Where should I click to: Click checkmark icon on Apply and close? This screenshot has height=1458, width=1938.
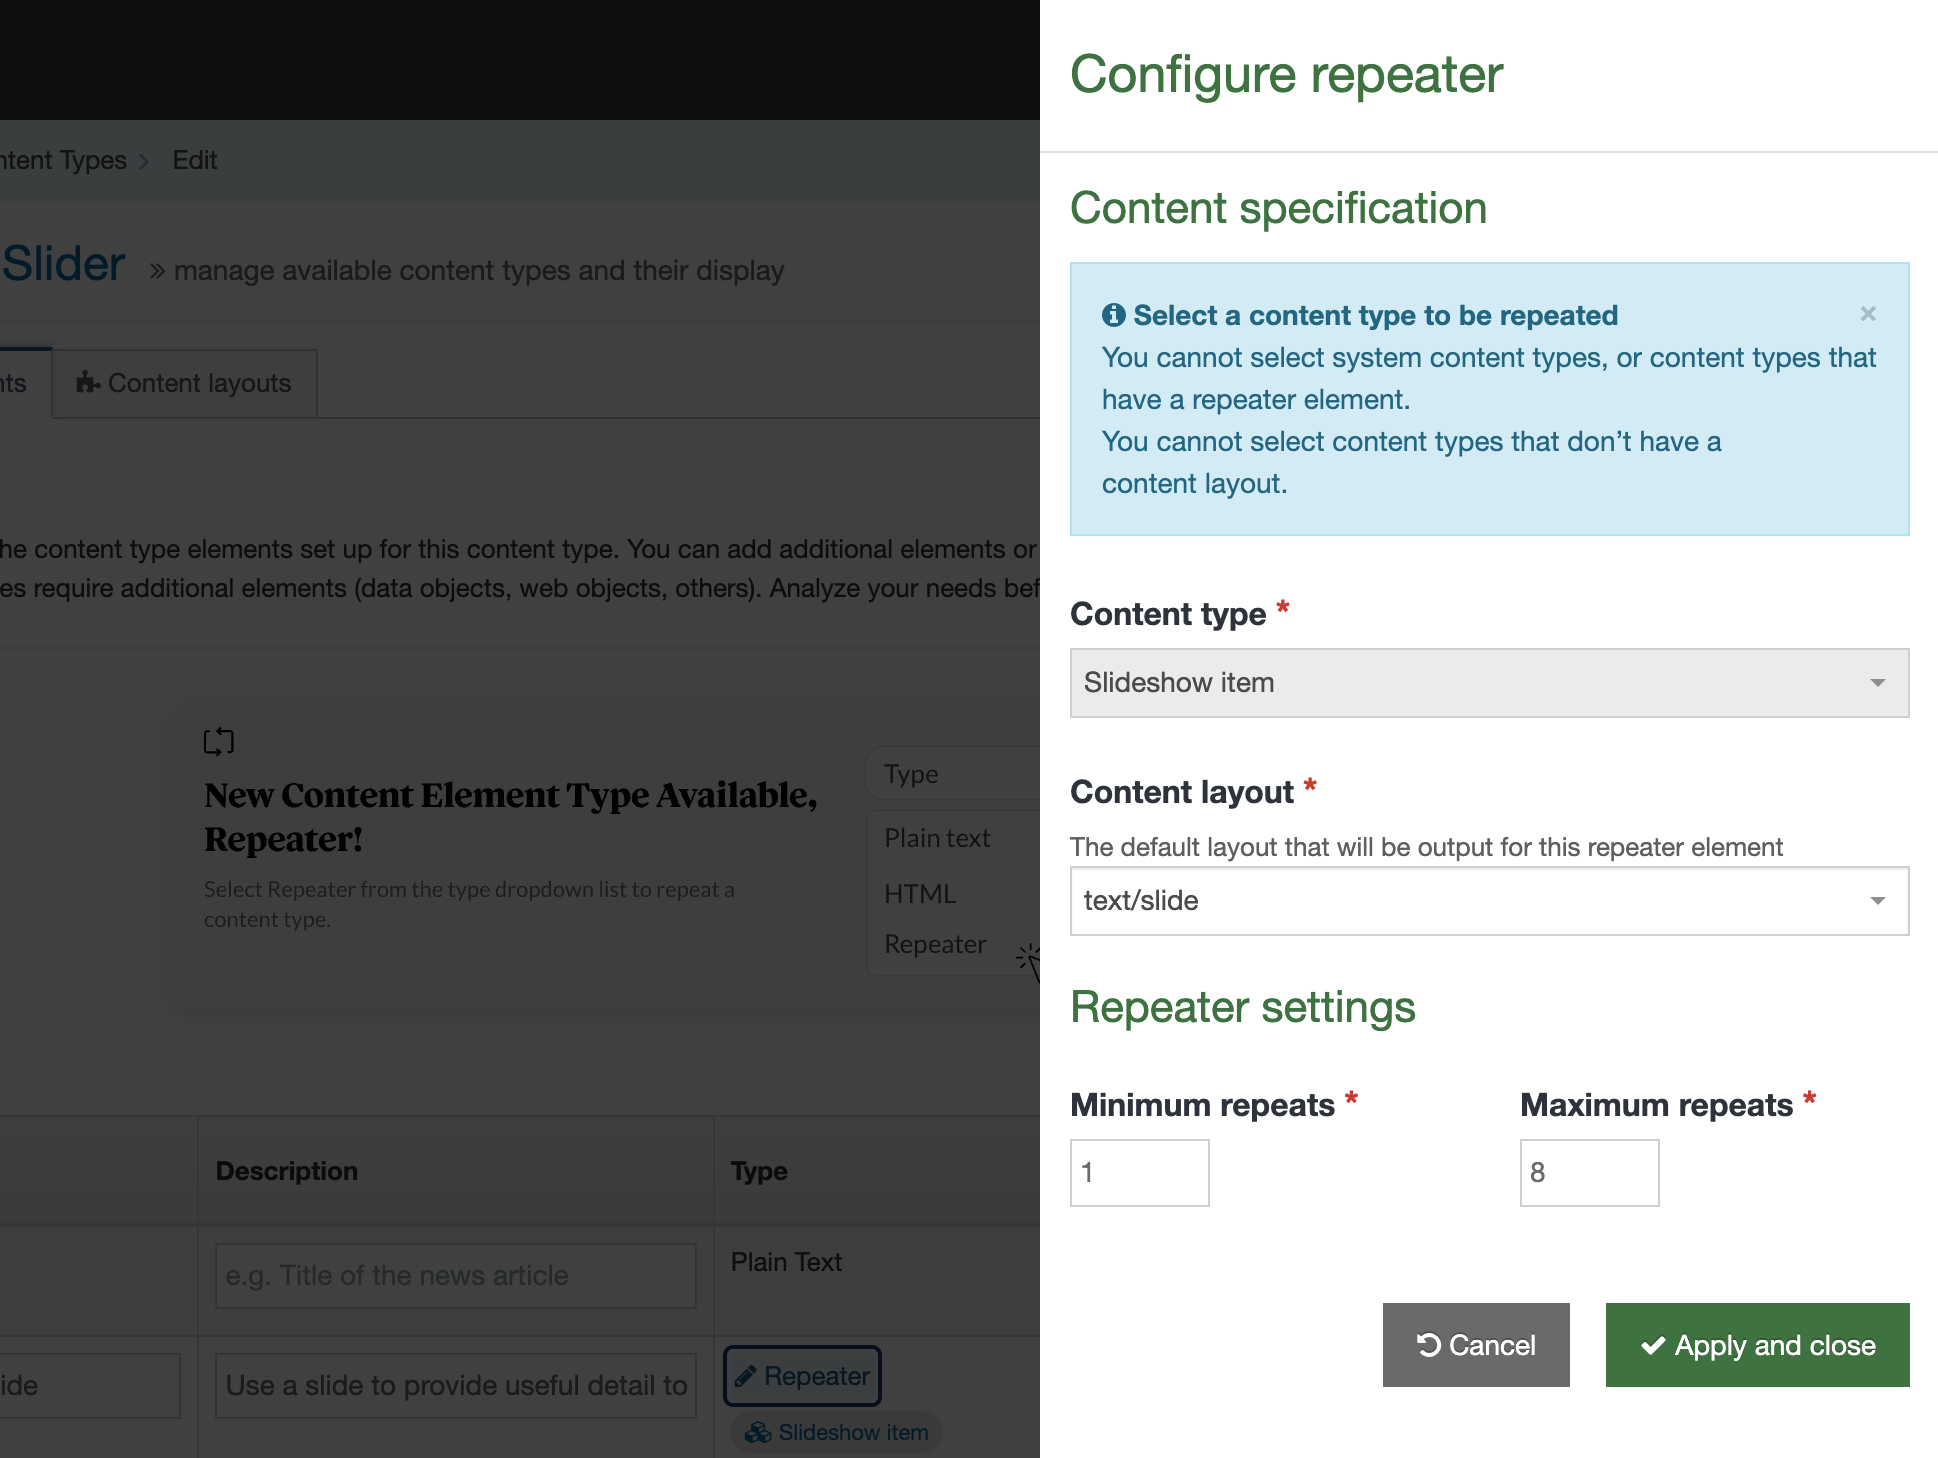point(1653,1345)
